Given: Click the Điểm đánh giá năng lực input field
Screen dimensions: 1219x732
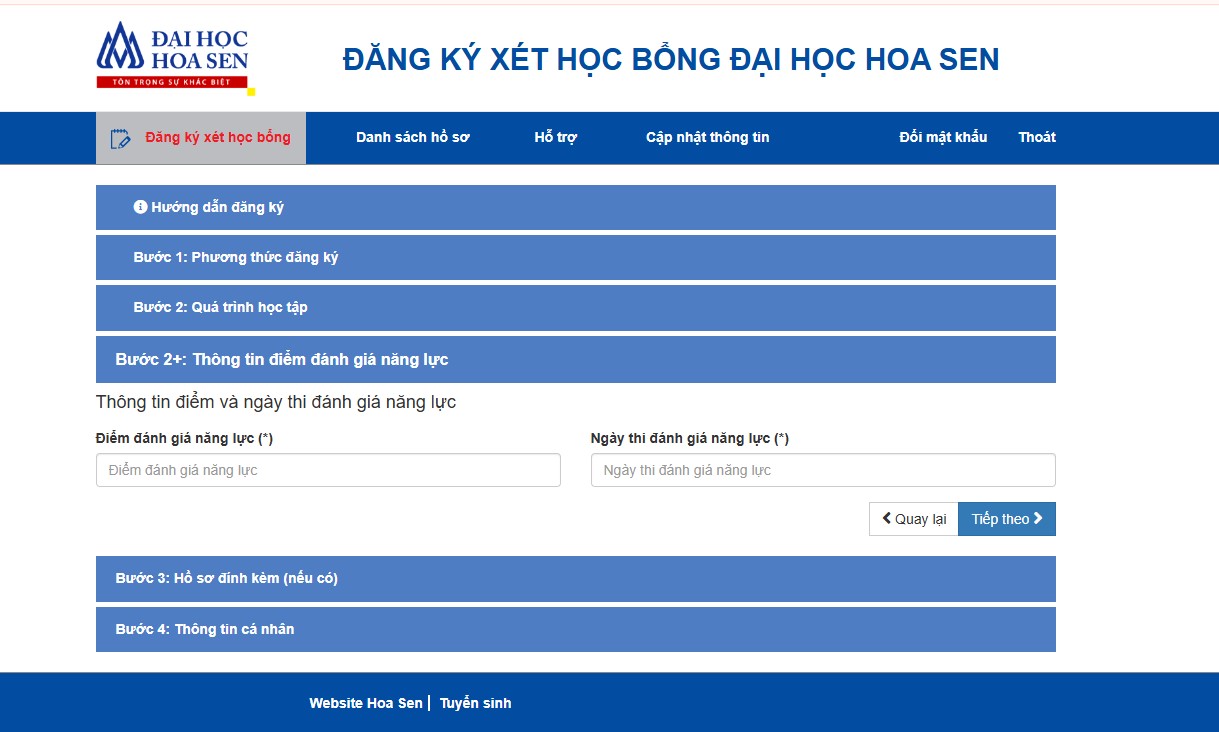Looking at the screenshot, I should [328, 469].
